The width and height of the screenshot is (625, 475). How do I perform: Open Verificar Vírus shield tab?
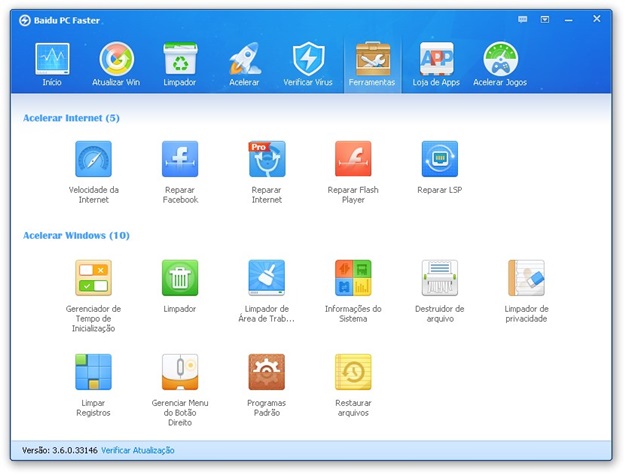click(x=308, y=65)
